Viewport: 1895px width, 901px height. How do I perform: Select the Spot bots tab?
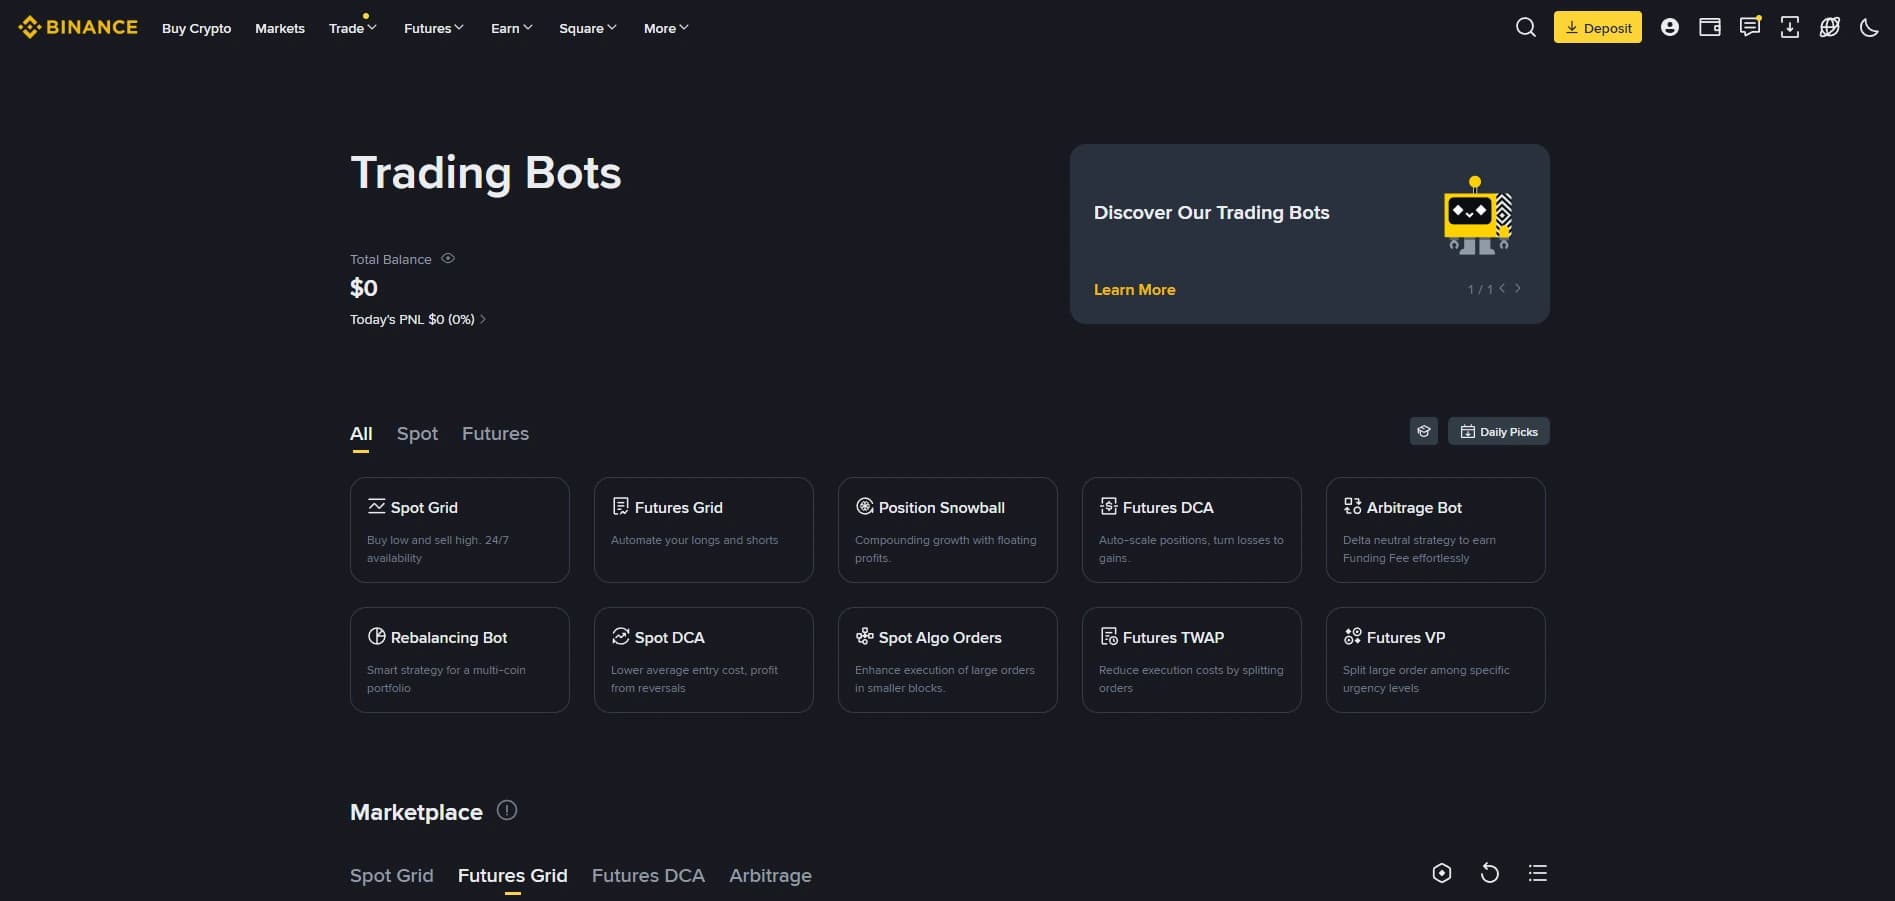pyautogui.click(x=417, y=433)
